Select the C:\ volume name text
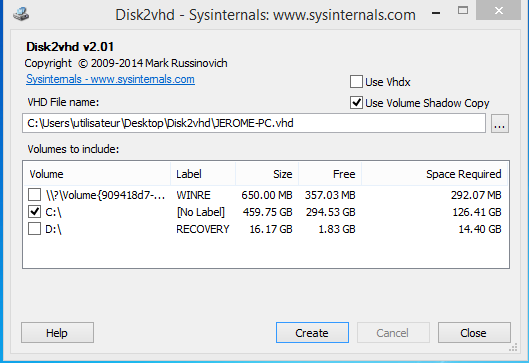Screen dimensions: 529x363 tap(53, 212)
